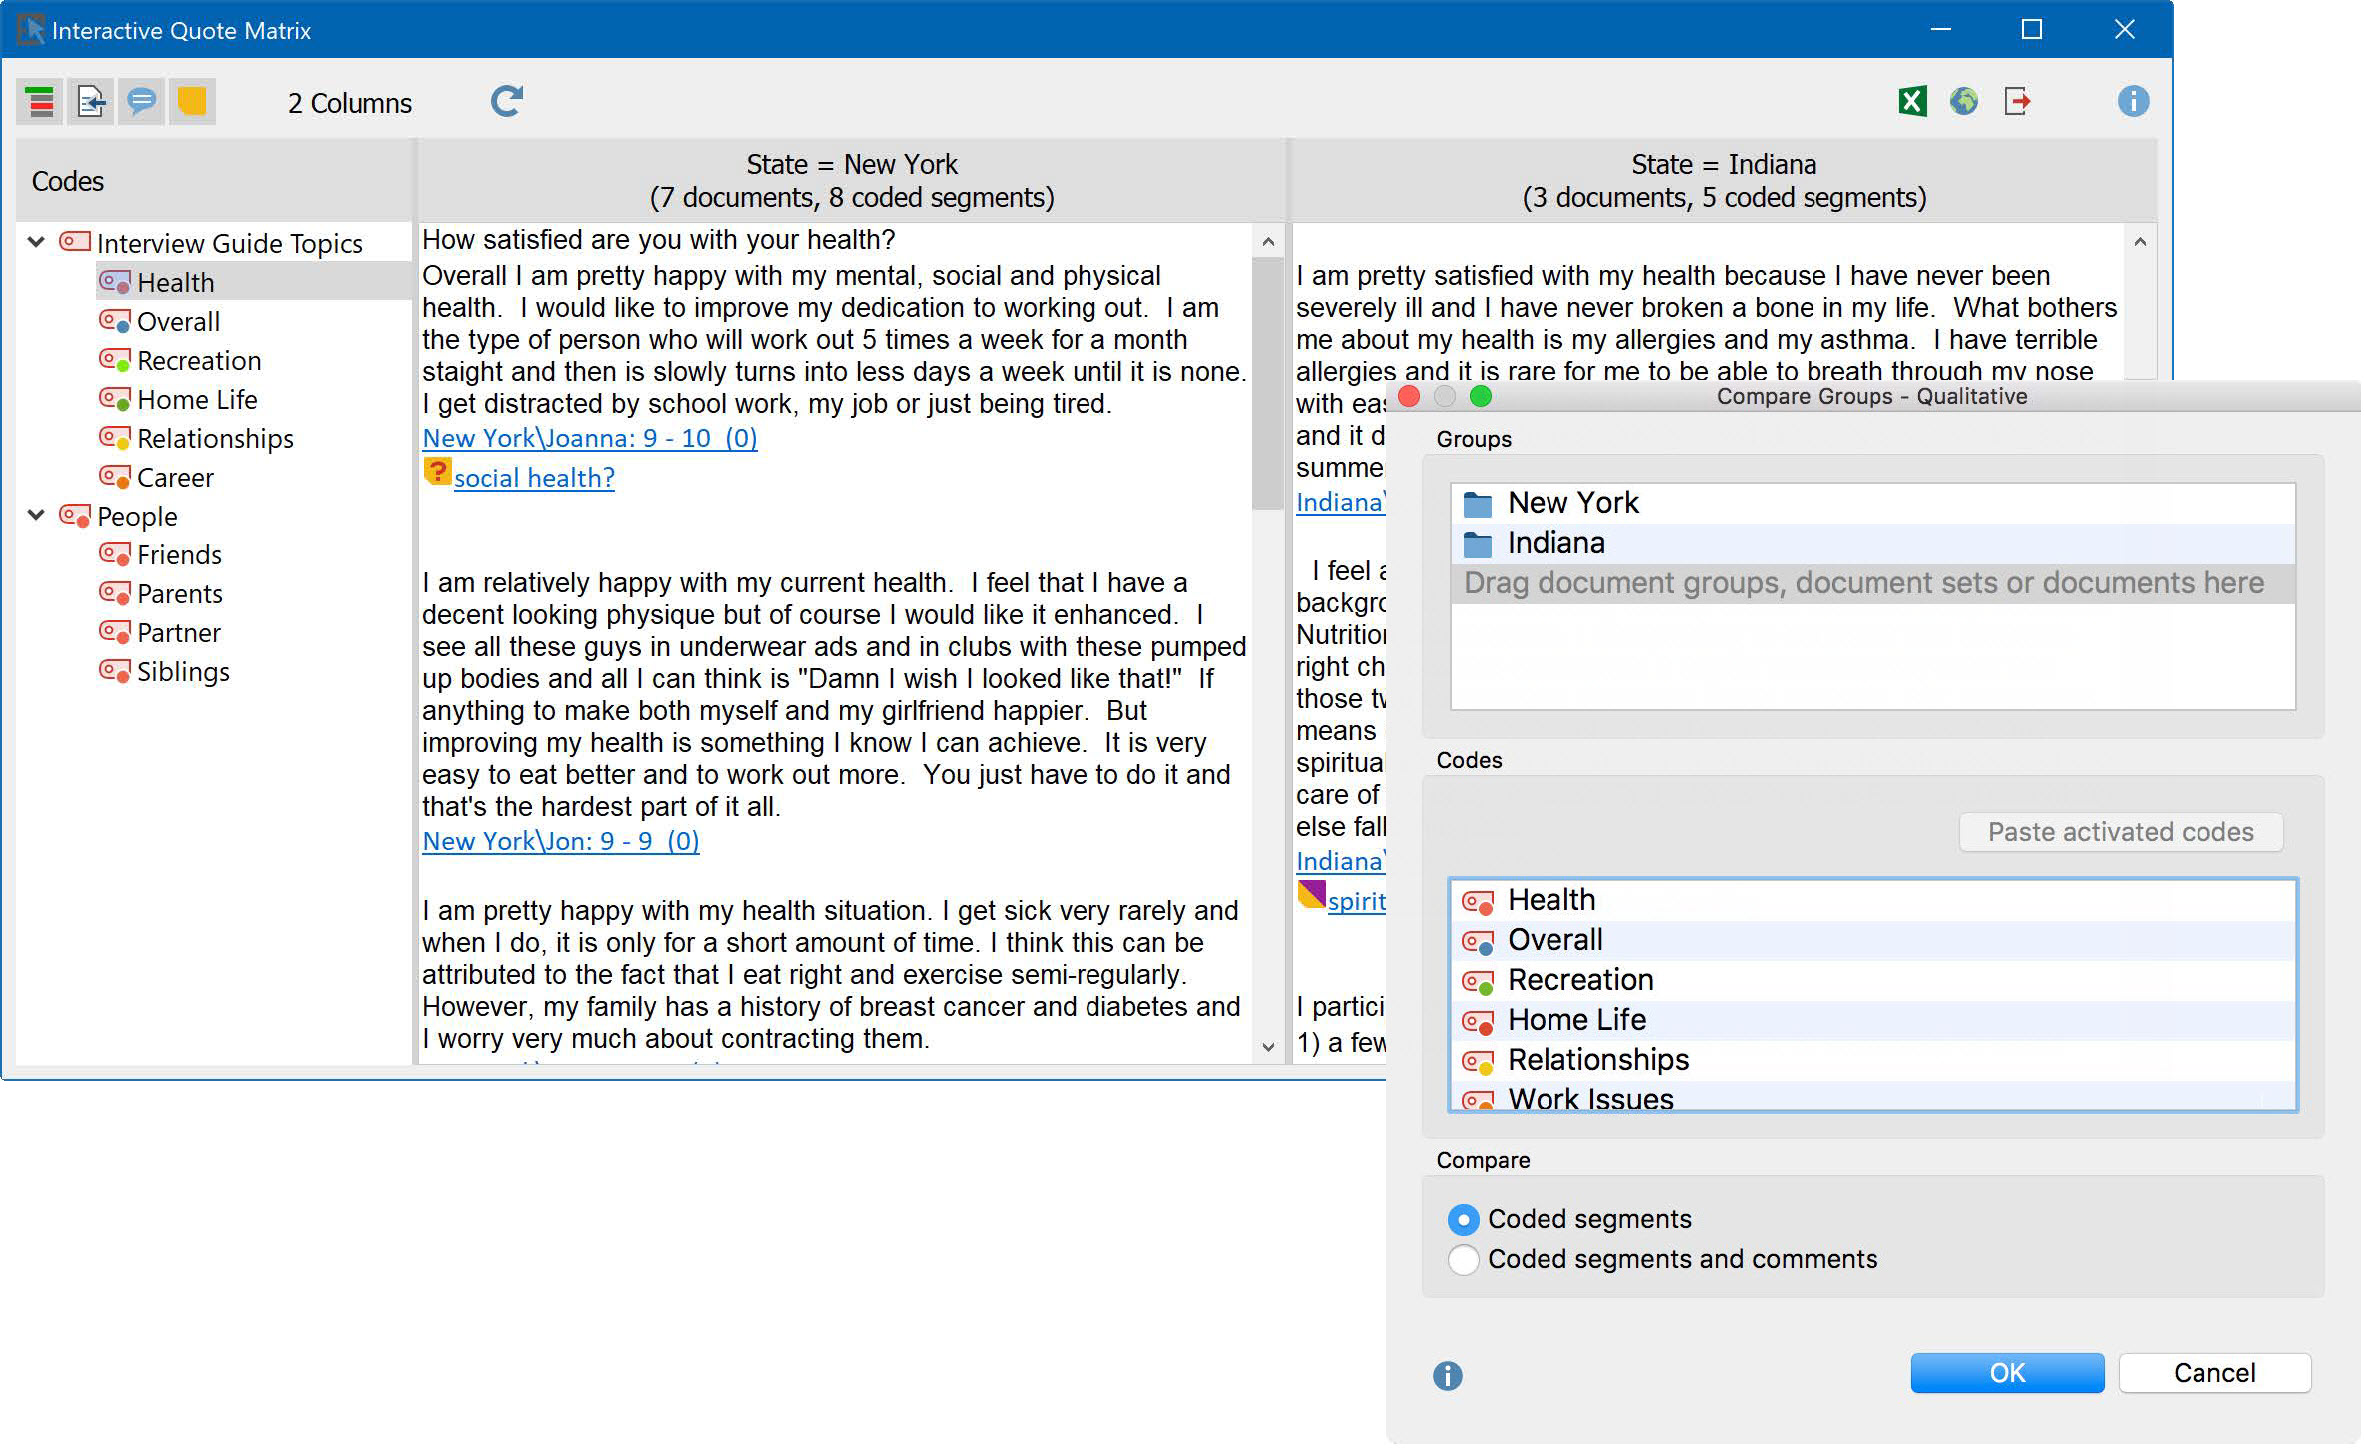Click the State = Indiana column header
The image size is (2364, 1448).
click(1724, 181)
